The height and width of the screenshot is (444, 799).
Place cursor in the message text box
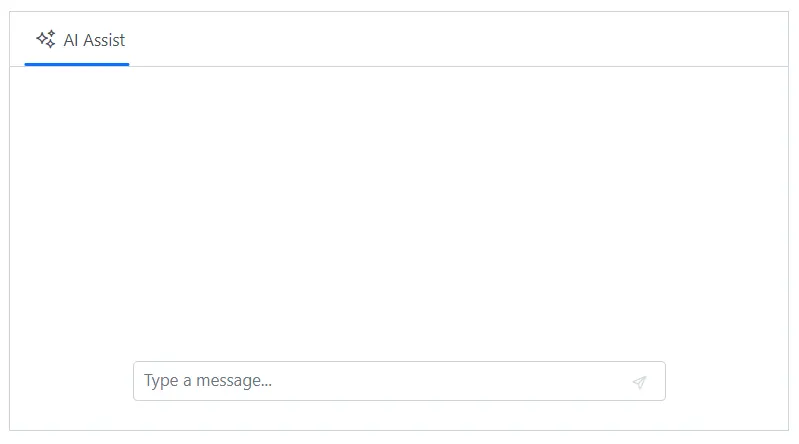coord(380,381)
